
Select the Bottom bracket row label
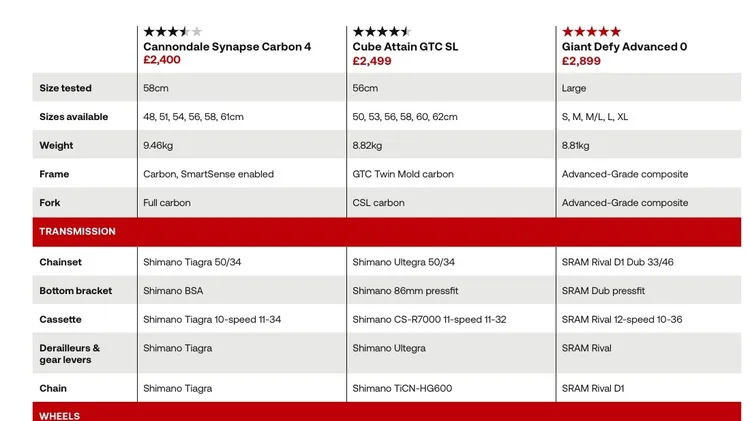(76, 291)
